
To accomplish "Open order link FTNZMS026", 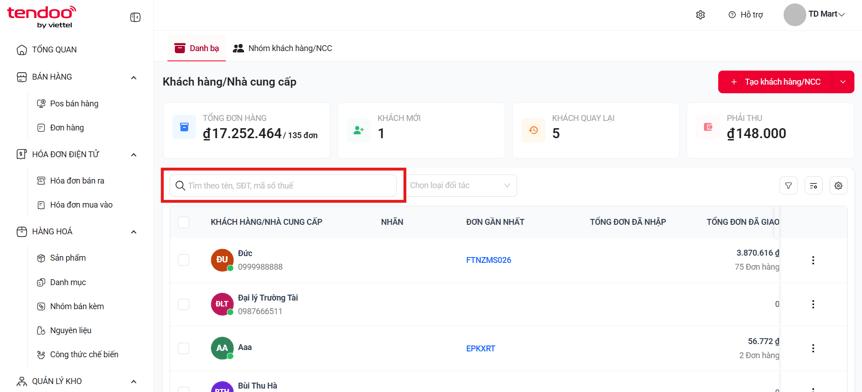I will point(488,260).
